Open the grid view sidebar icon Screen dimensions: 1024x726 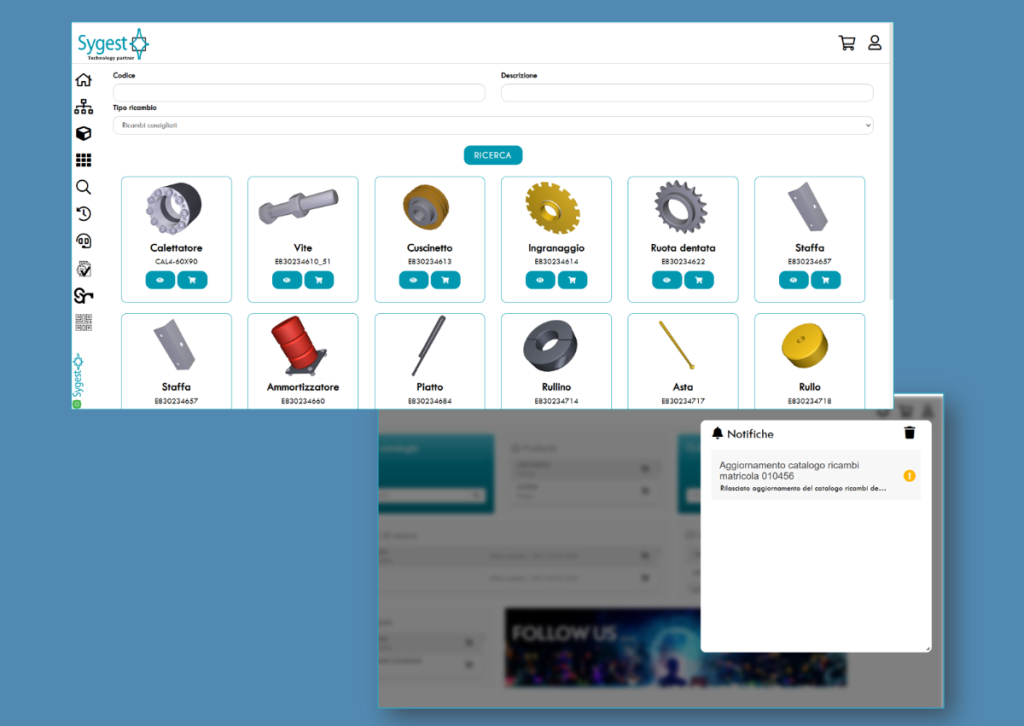pos(84,160)
